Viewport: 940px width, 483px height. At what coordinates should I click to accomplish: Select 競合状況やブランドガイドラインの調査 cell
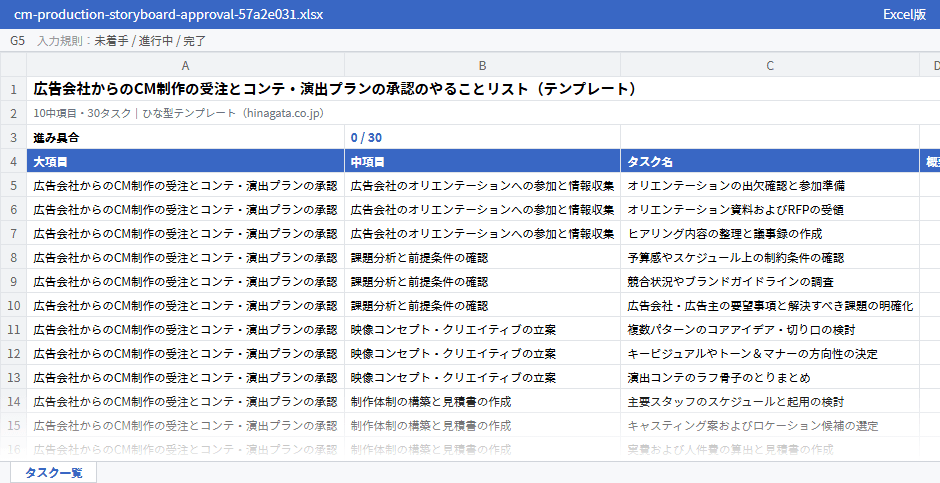(770, 281)
